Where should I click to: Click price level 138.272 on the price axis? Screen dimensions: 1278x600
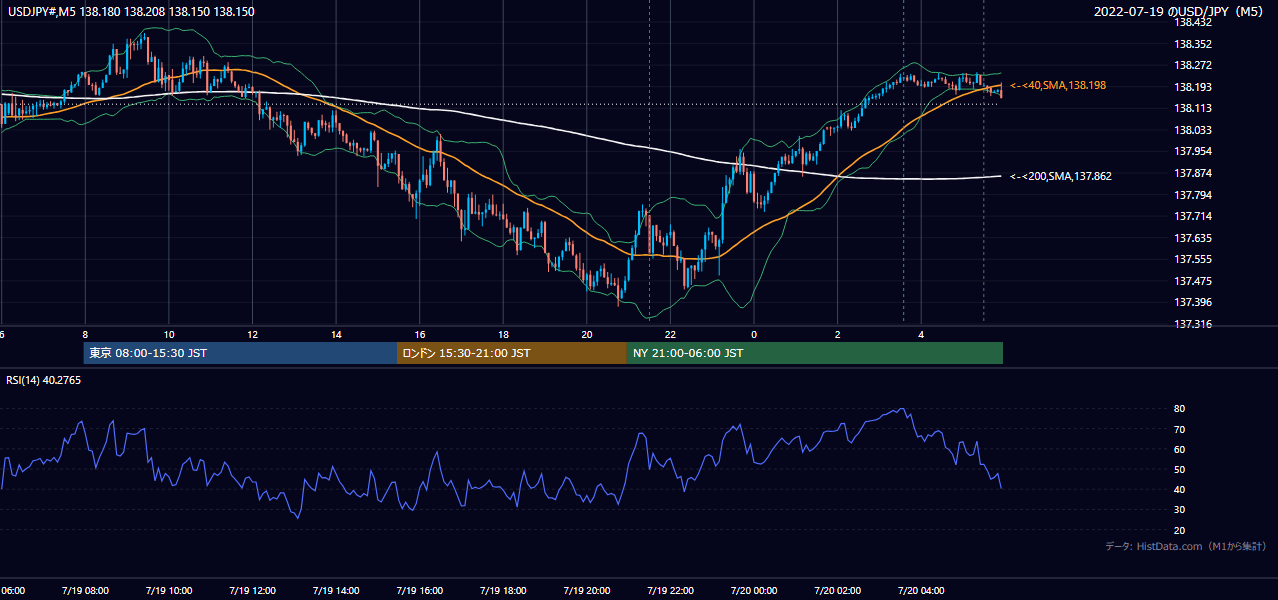pyautogui.click(x=1194, y=66)
